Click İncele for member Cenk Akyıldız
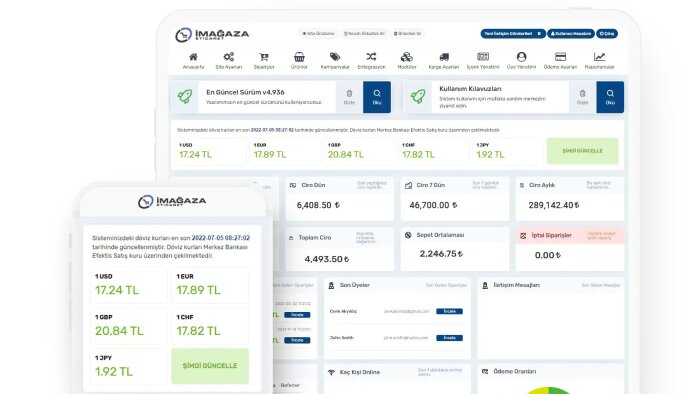Image resolution: width=700 pixels, height=394 pixels. pyautogui.click(x=449, y=311)
